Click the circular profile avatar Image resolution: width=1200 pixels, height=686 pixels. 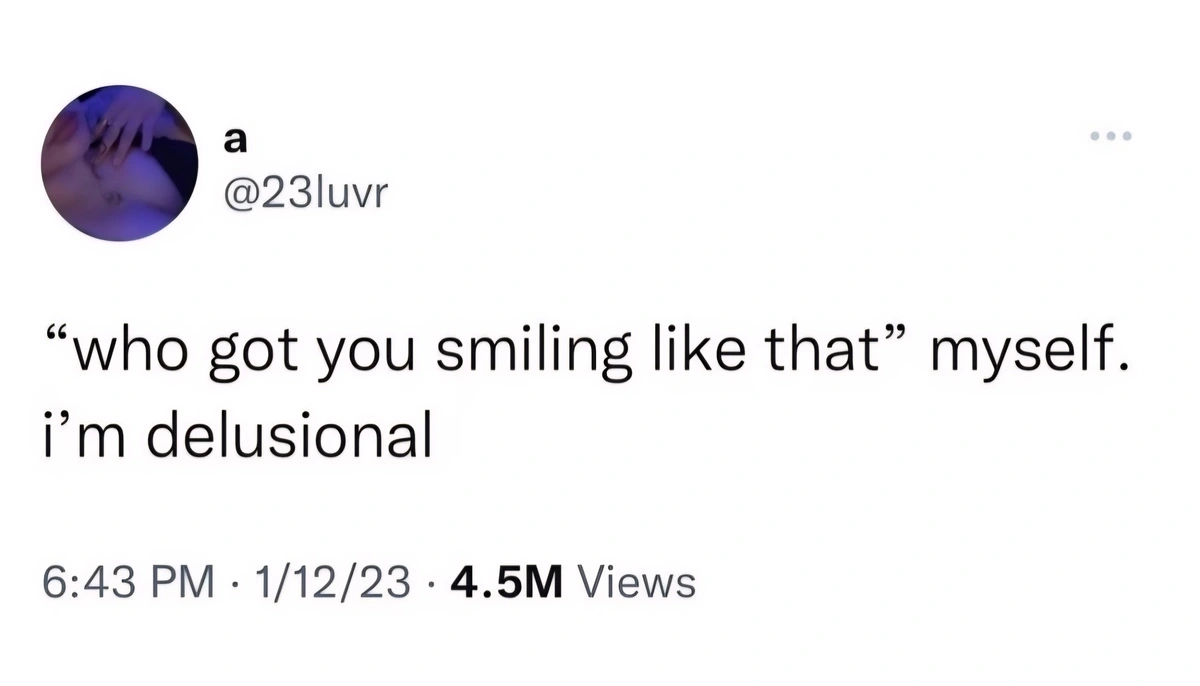pos(120,164)
